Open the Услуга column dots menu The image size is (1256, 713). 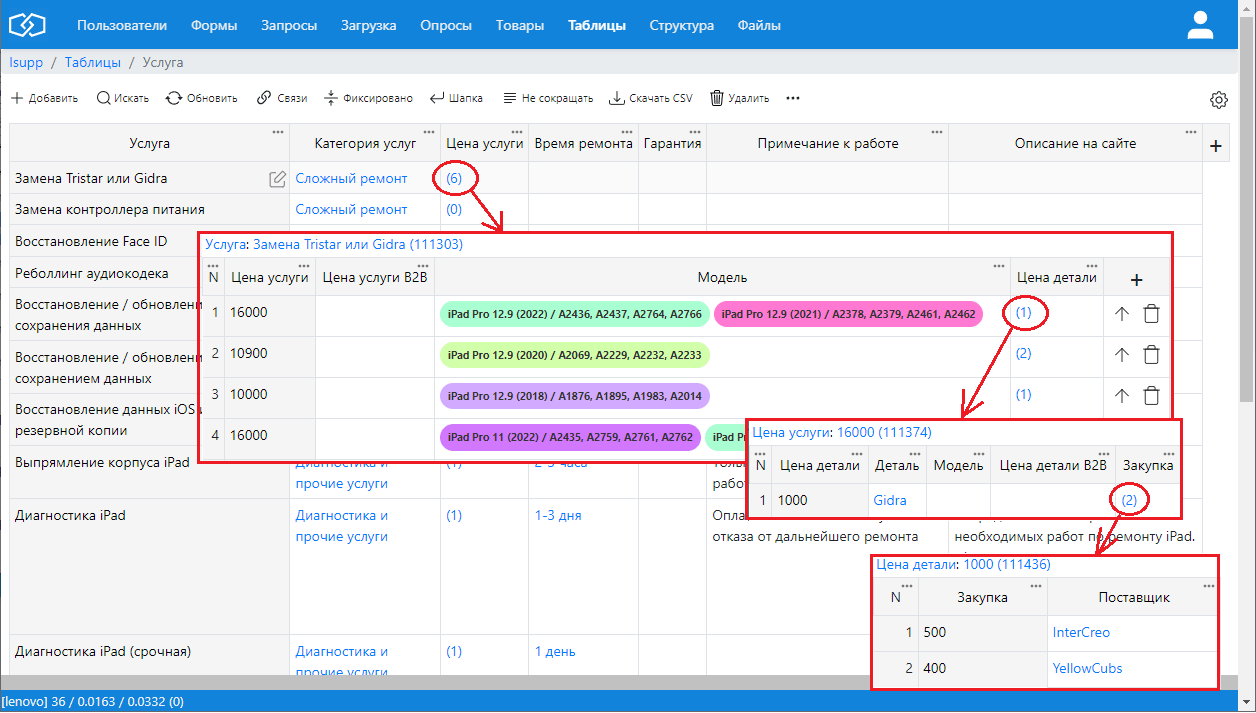click(x=278, y=131)
